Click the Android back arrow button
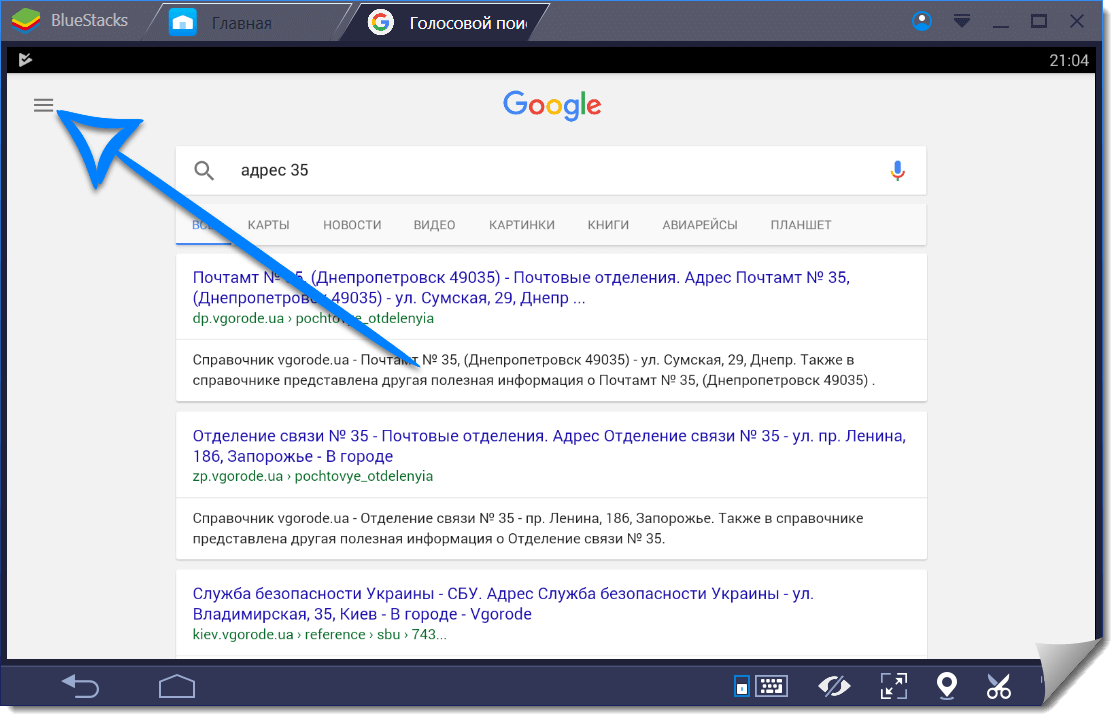 click(x=80, y=686)
